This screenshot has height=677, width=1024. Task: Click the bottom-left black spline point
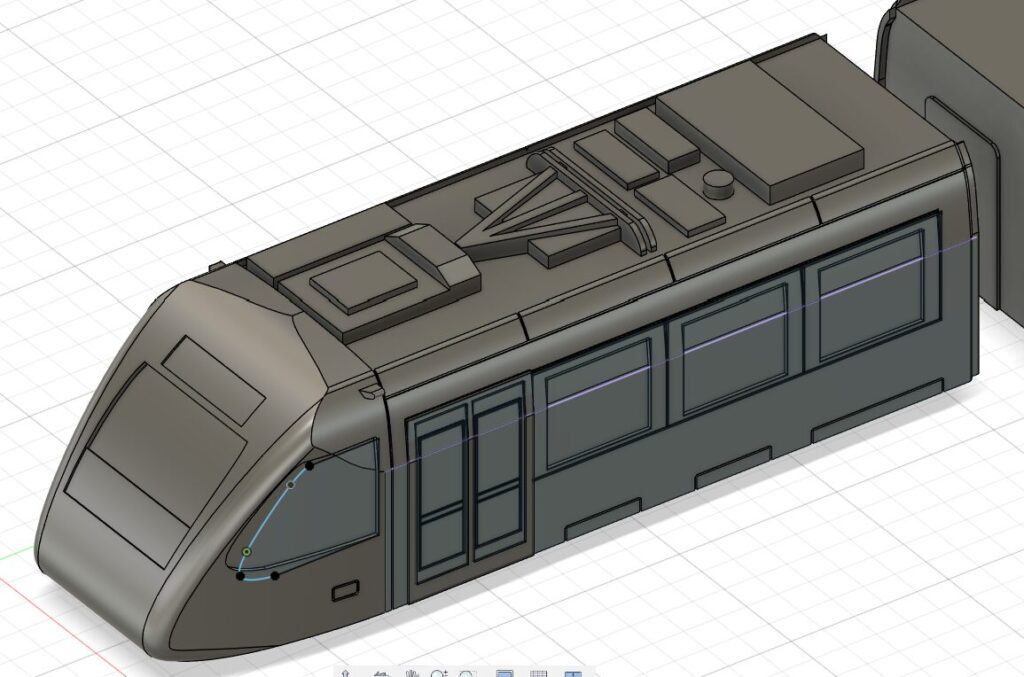click(240, 575)
